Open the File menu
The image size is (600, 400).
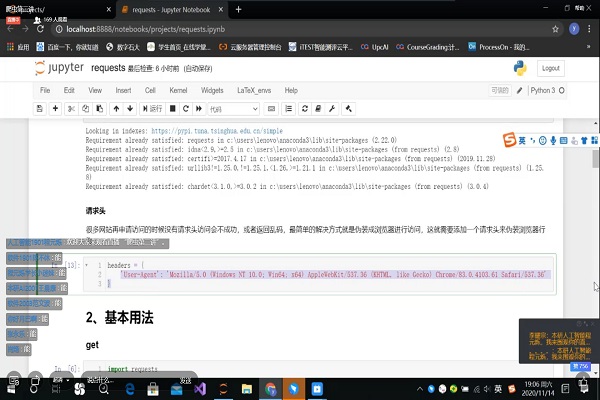click(45, 90)
